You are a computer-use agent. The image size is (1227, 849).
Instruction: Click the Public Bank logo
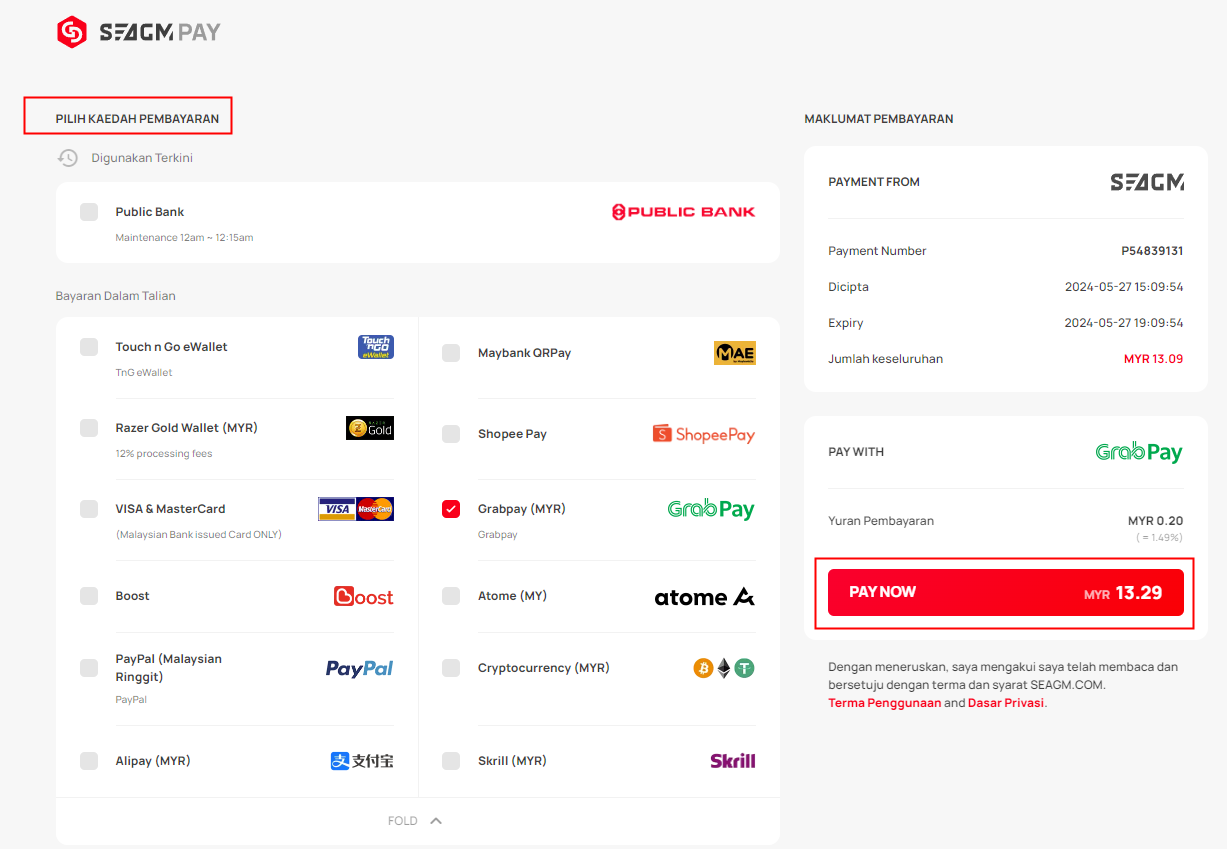coord(683,212)
